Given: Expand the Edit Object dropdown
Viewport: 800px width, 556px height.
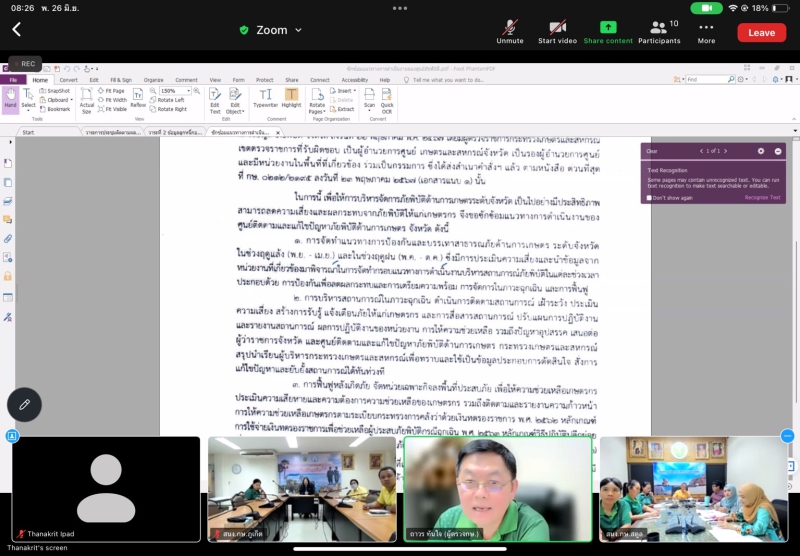Looking at the screenshot, I should (x=236, y=105).
